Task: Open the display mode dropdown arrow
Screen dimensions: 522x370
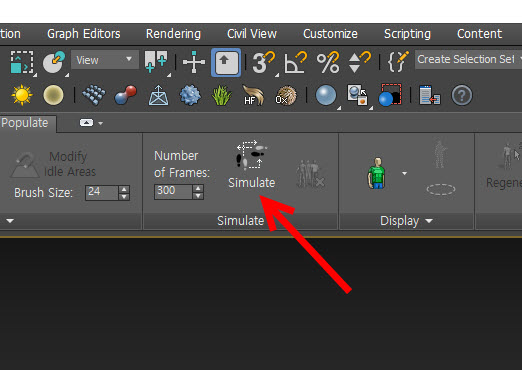Action: click(x=404, y=173)
